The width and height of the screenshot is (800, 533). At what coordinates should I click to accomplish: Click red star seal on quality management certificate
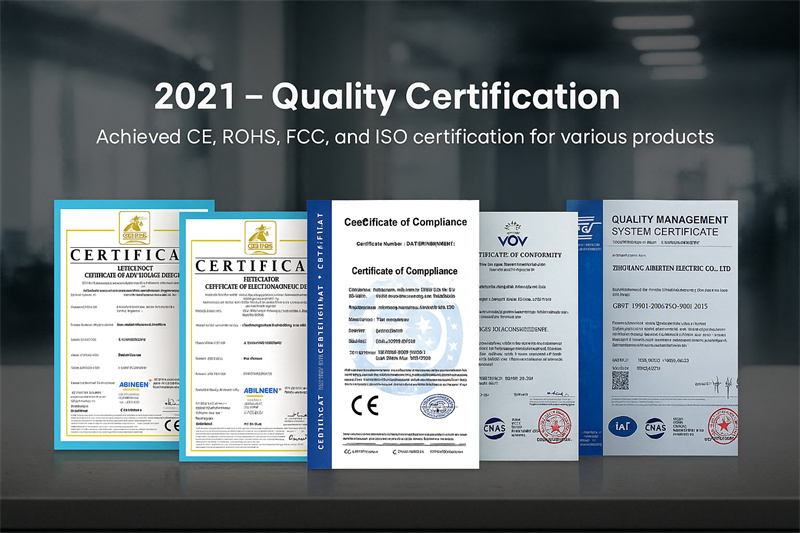[x=723, y=425]
